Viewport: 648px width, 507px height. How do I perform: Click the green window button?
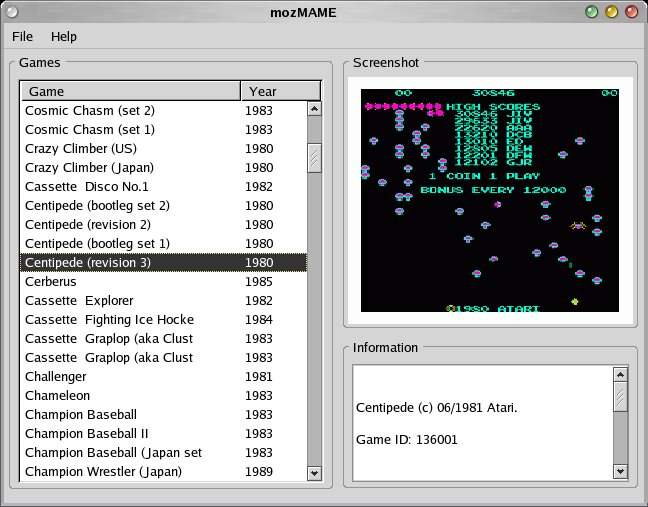[x=591, y=12]
